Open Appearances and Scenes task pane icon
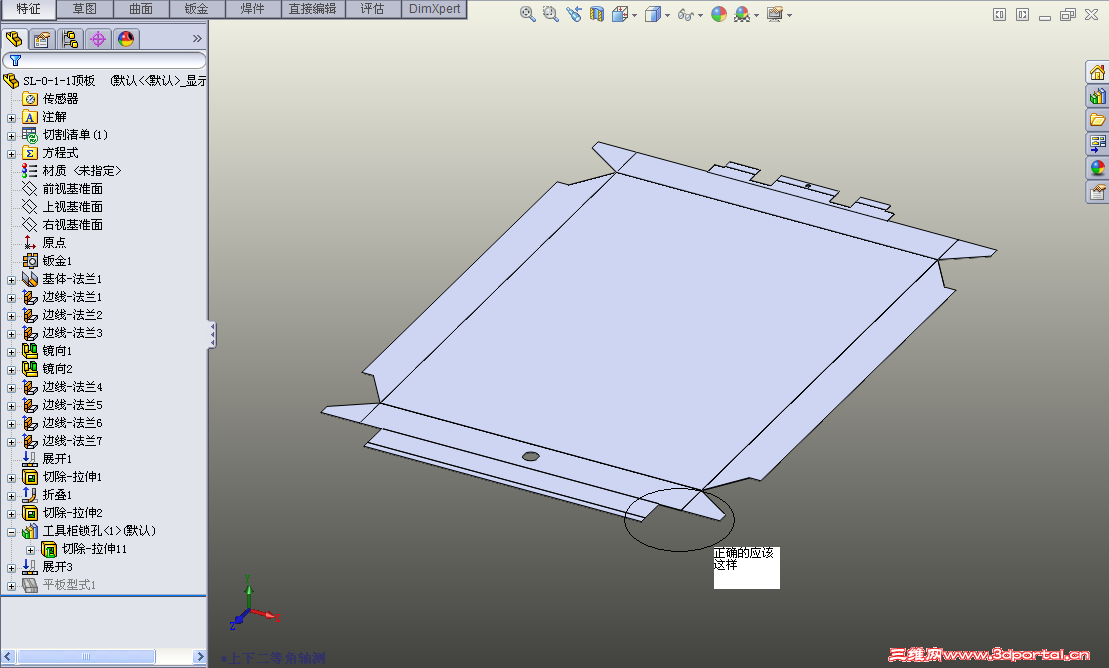The image size is (1109, 668). pos(1097,168)
